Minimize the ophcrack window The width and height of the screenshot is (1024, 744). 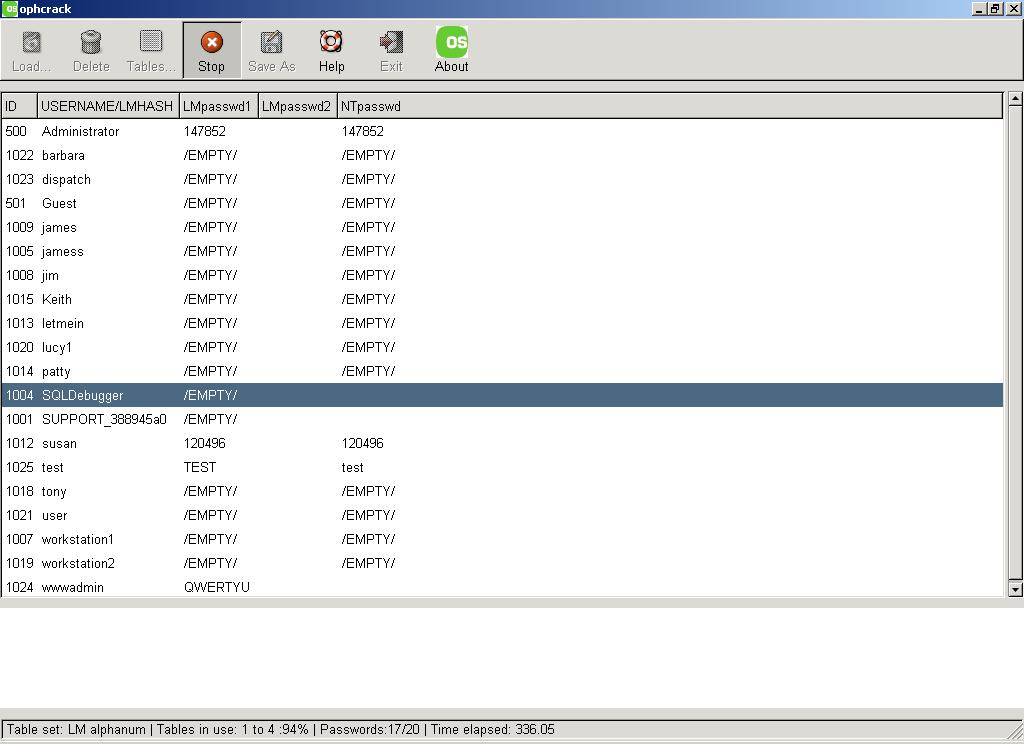(x=979, y=8)
